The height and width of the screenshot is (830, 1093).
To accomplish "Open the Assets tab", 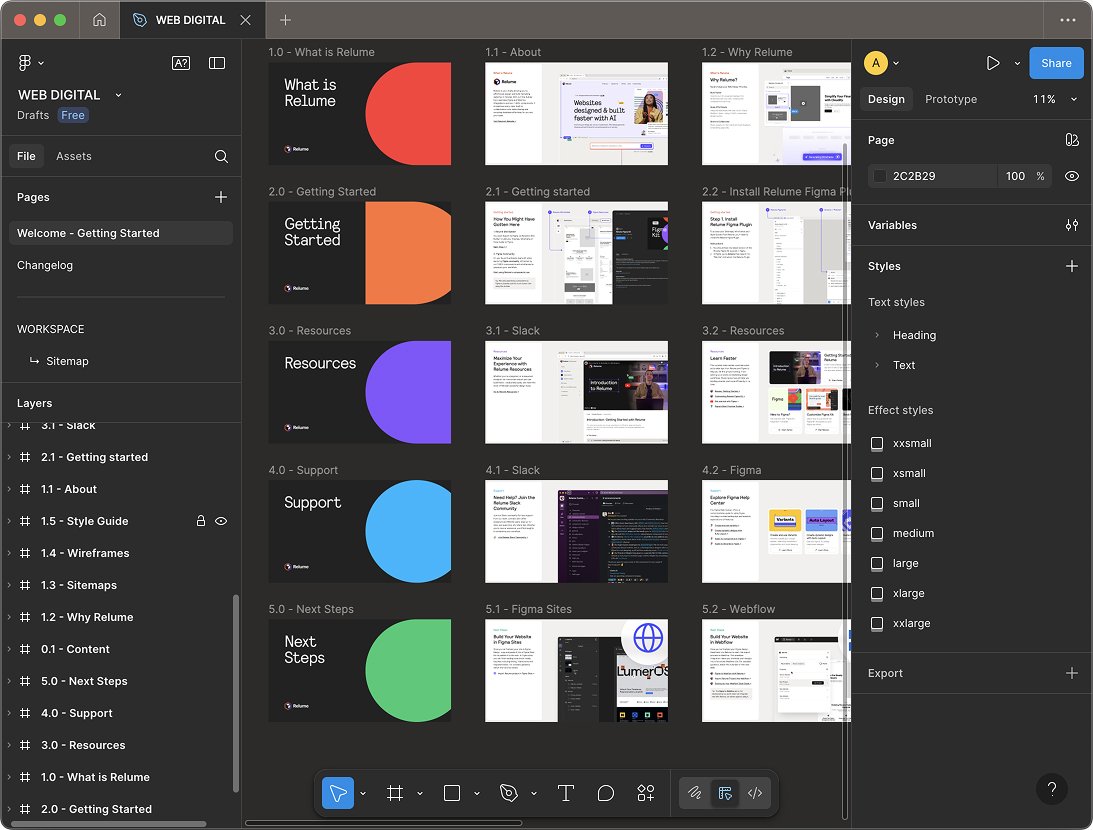I will [74, 156].
